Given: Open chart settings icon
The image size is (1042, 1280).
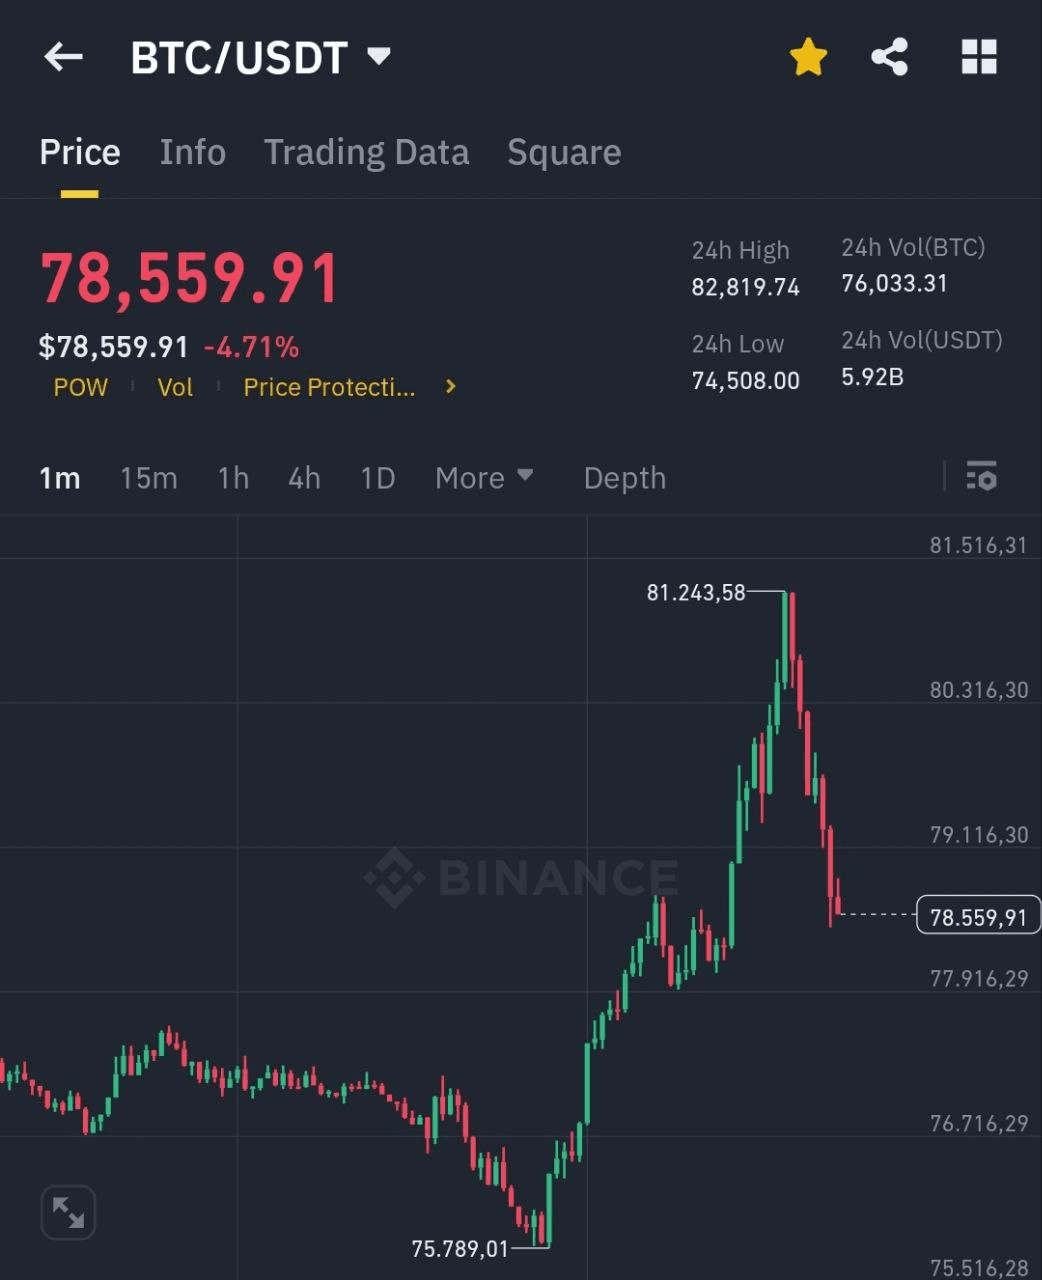Looking at the screenshot, I should [x=981, y=477].
